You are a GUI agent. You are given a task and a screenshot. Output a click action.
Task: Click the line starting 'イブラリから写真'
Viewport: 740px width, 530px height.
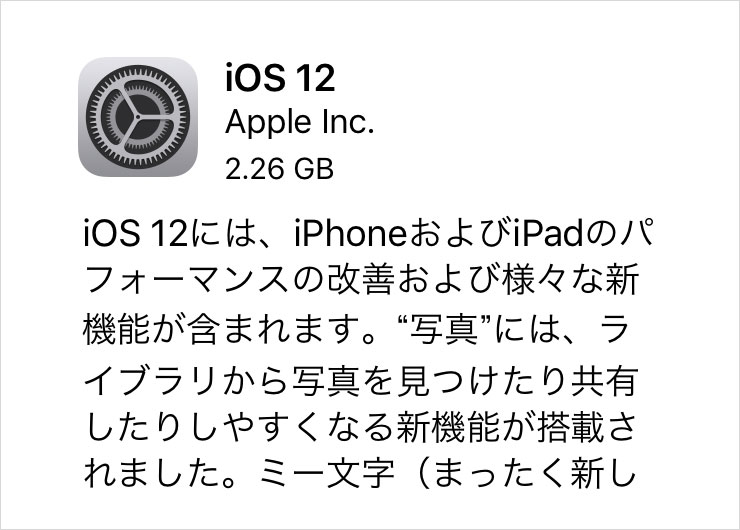(x=362, y=382)
